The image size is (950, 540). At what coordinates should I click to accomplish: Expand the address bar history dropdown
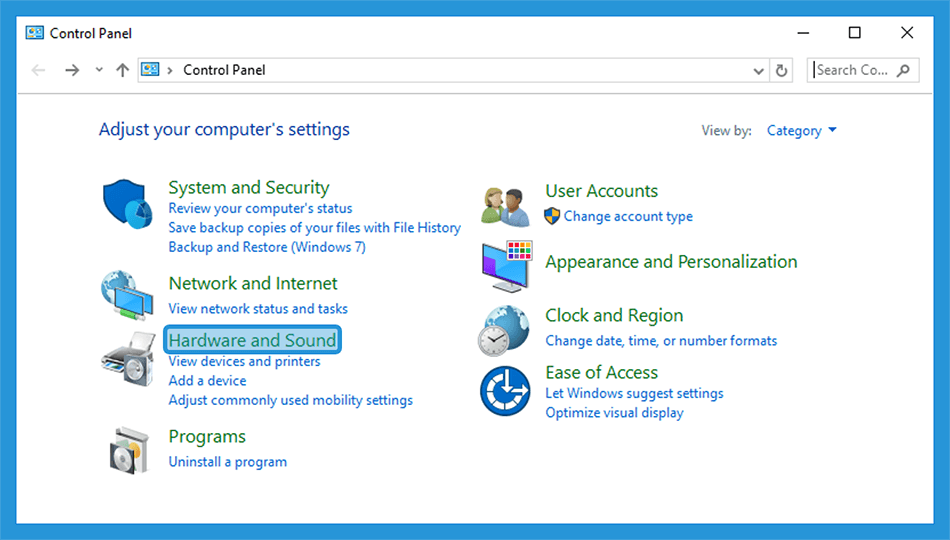pyautogui.click(x=758, y=71)
